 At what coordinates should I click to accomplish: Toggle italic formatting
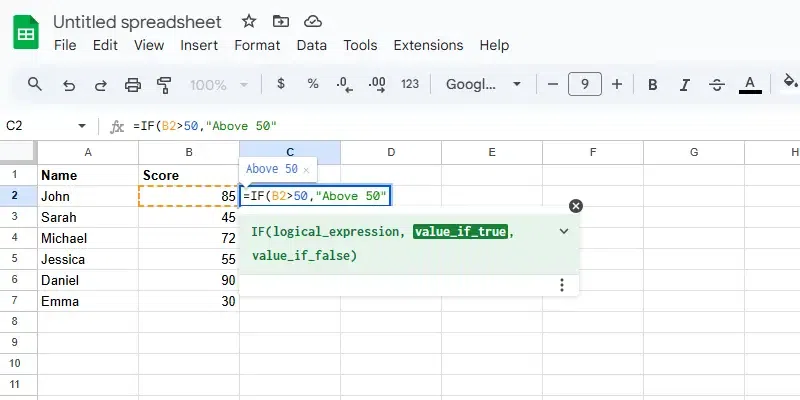click(685, 85)
